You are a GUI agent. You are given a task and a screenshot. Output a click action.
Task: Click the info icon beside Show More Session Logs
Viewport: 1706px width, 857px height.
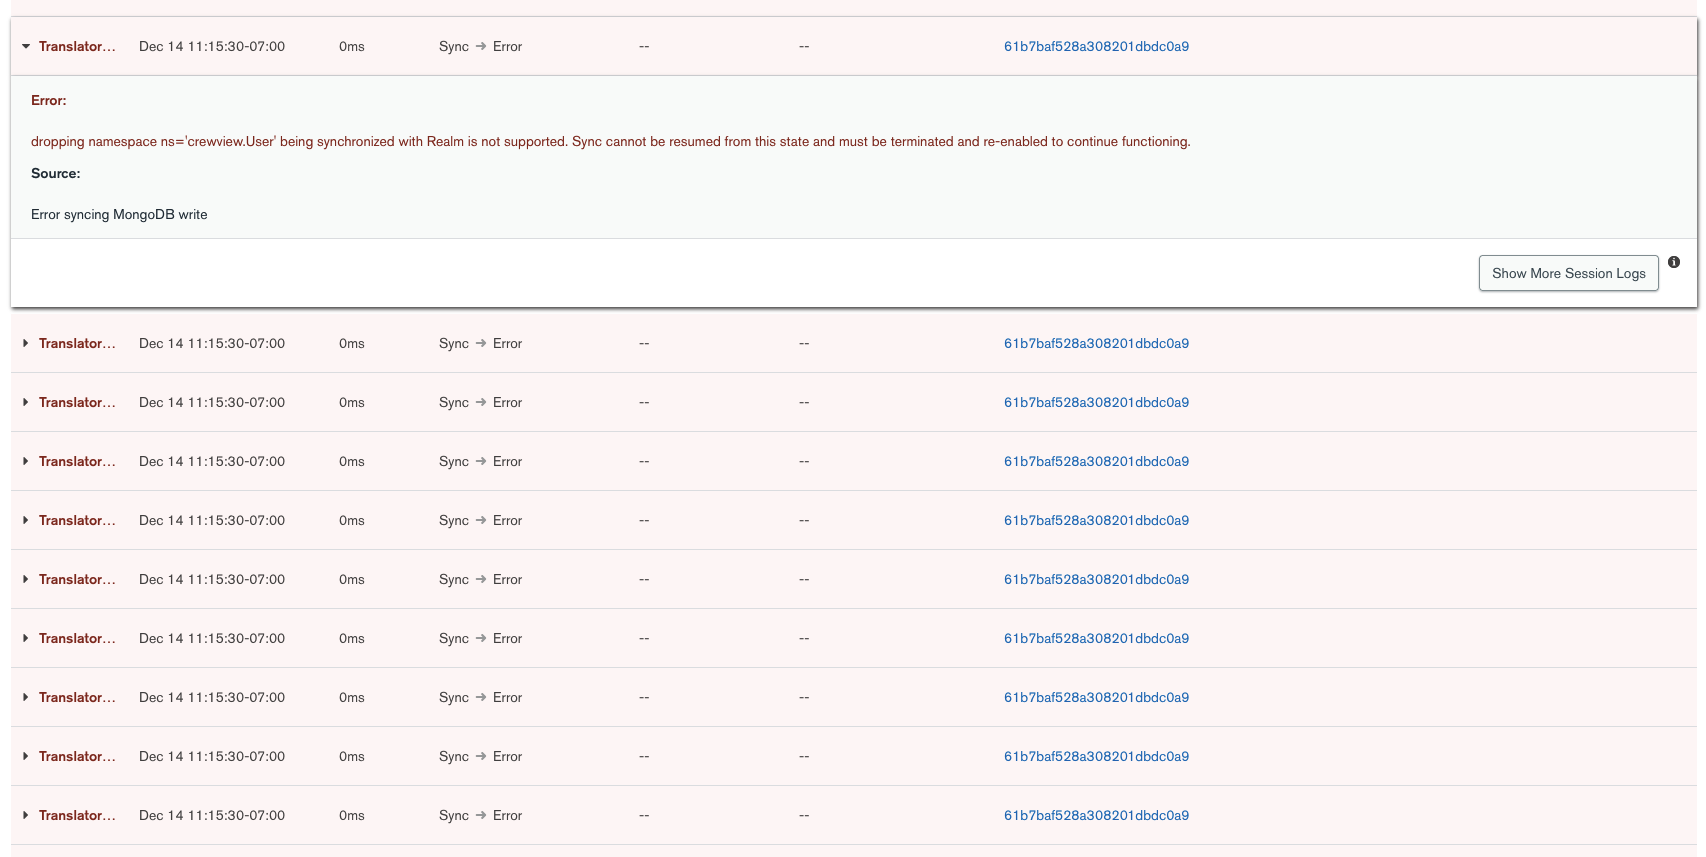1673,262
